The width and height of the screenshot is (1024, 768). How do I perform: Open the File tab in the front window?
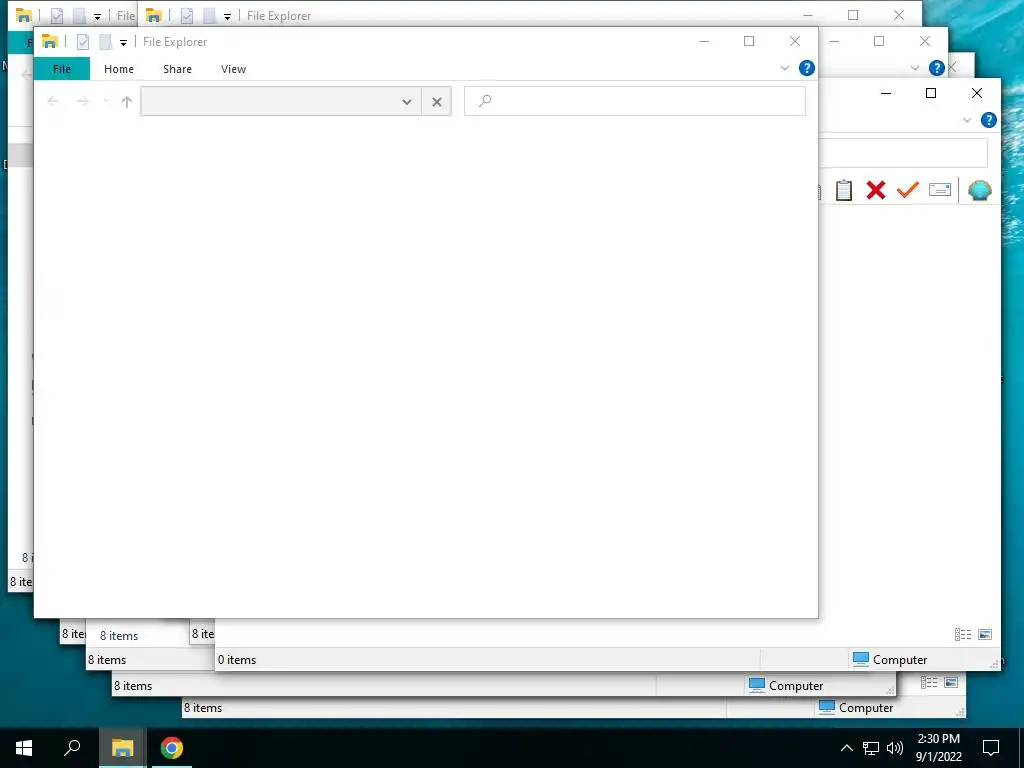tap(61, 69)
